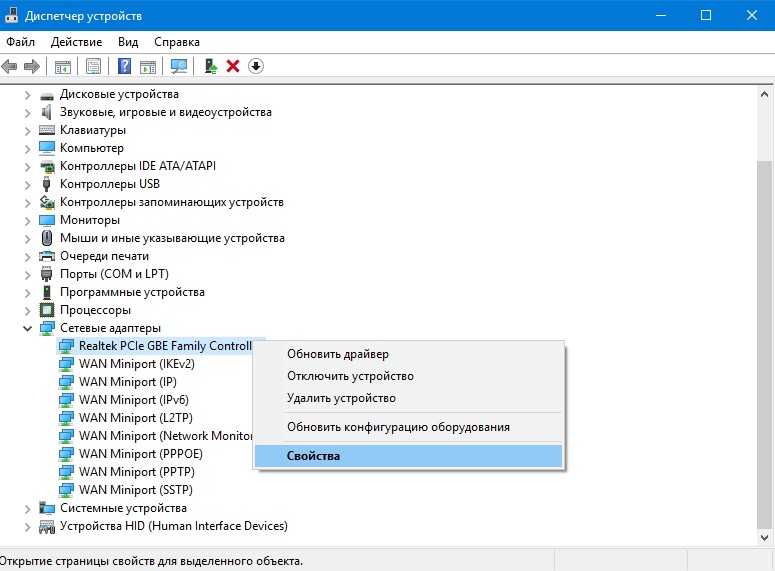775x571 pixels.
Task: Choose Обновить драйвер in the context menu
Action: click(409, 354)
